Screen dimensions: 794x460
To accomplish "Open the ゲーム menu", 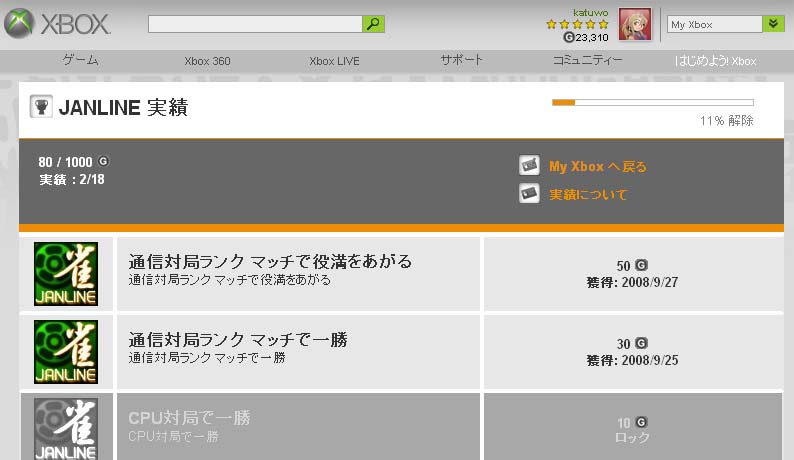I will point(81,60).
